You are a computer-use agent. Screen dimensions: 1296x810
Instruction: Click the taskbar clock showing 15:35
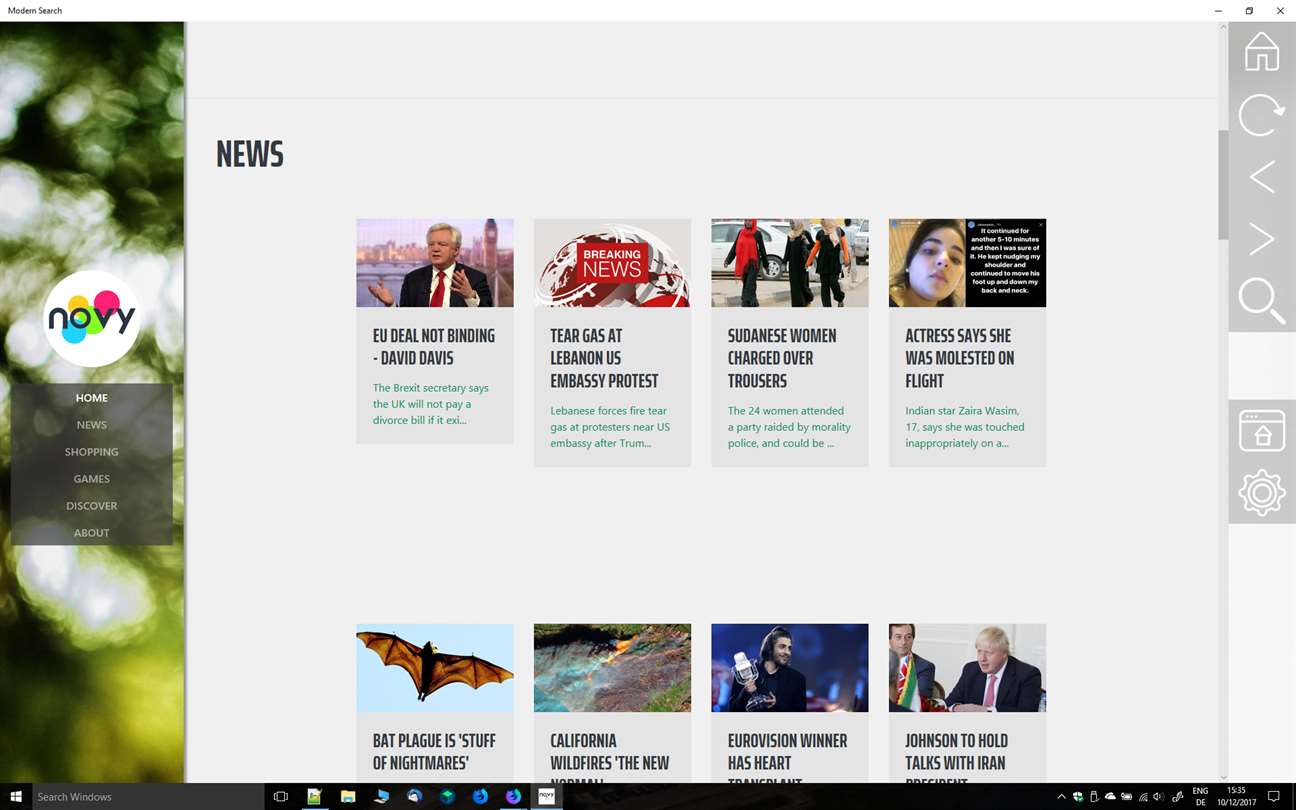tap(1236, 797)
